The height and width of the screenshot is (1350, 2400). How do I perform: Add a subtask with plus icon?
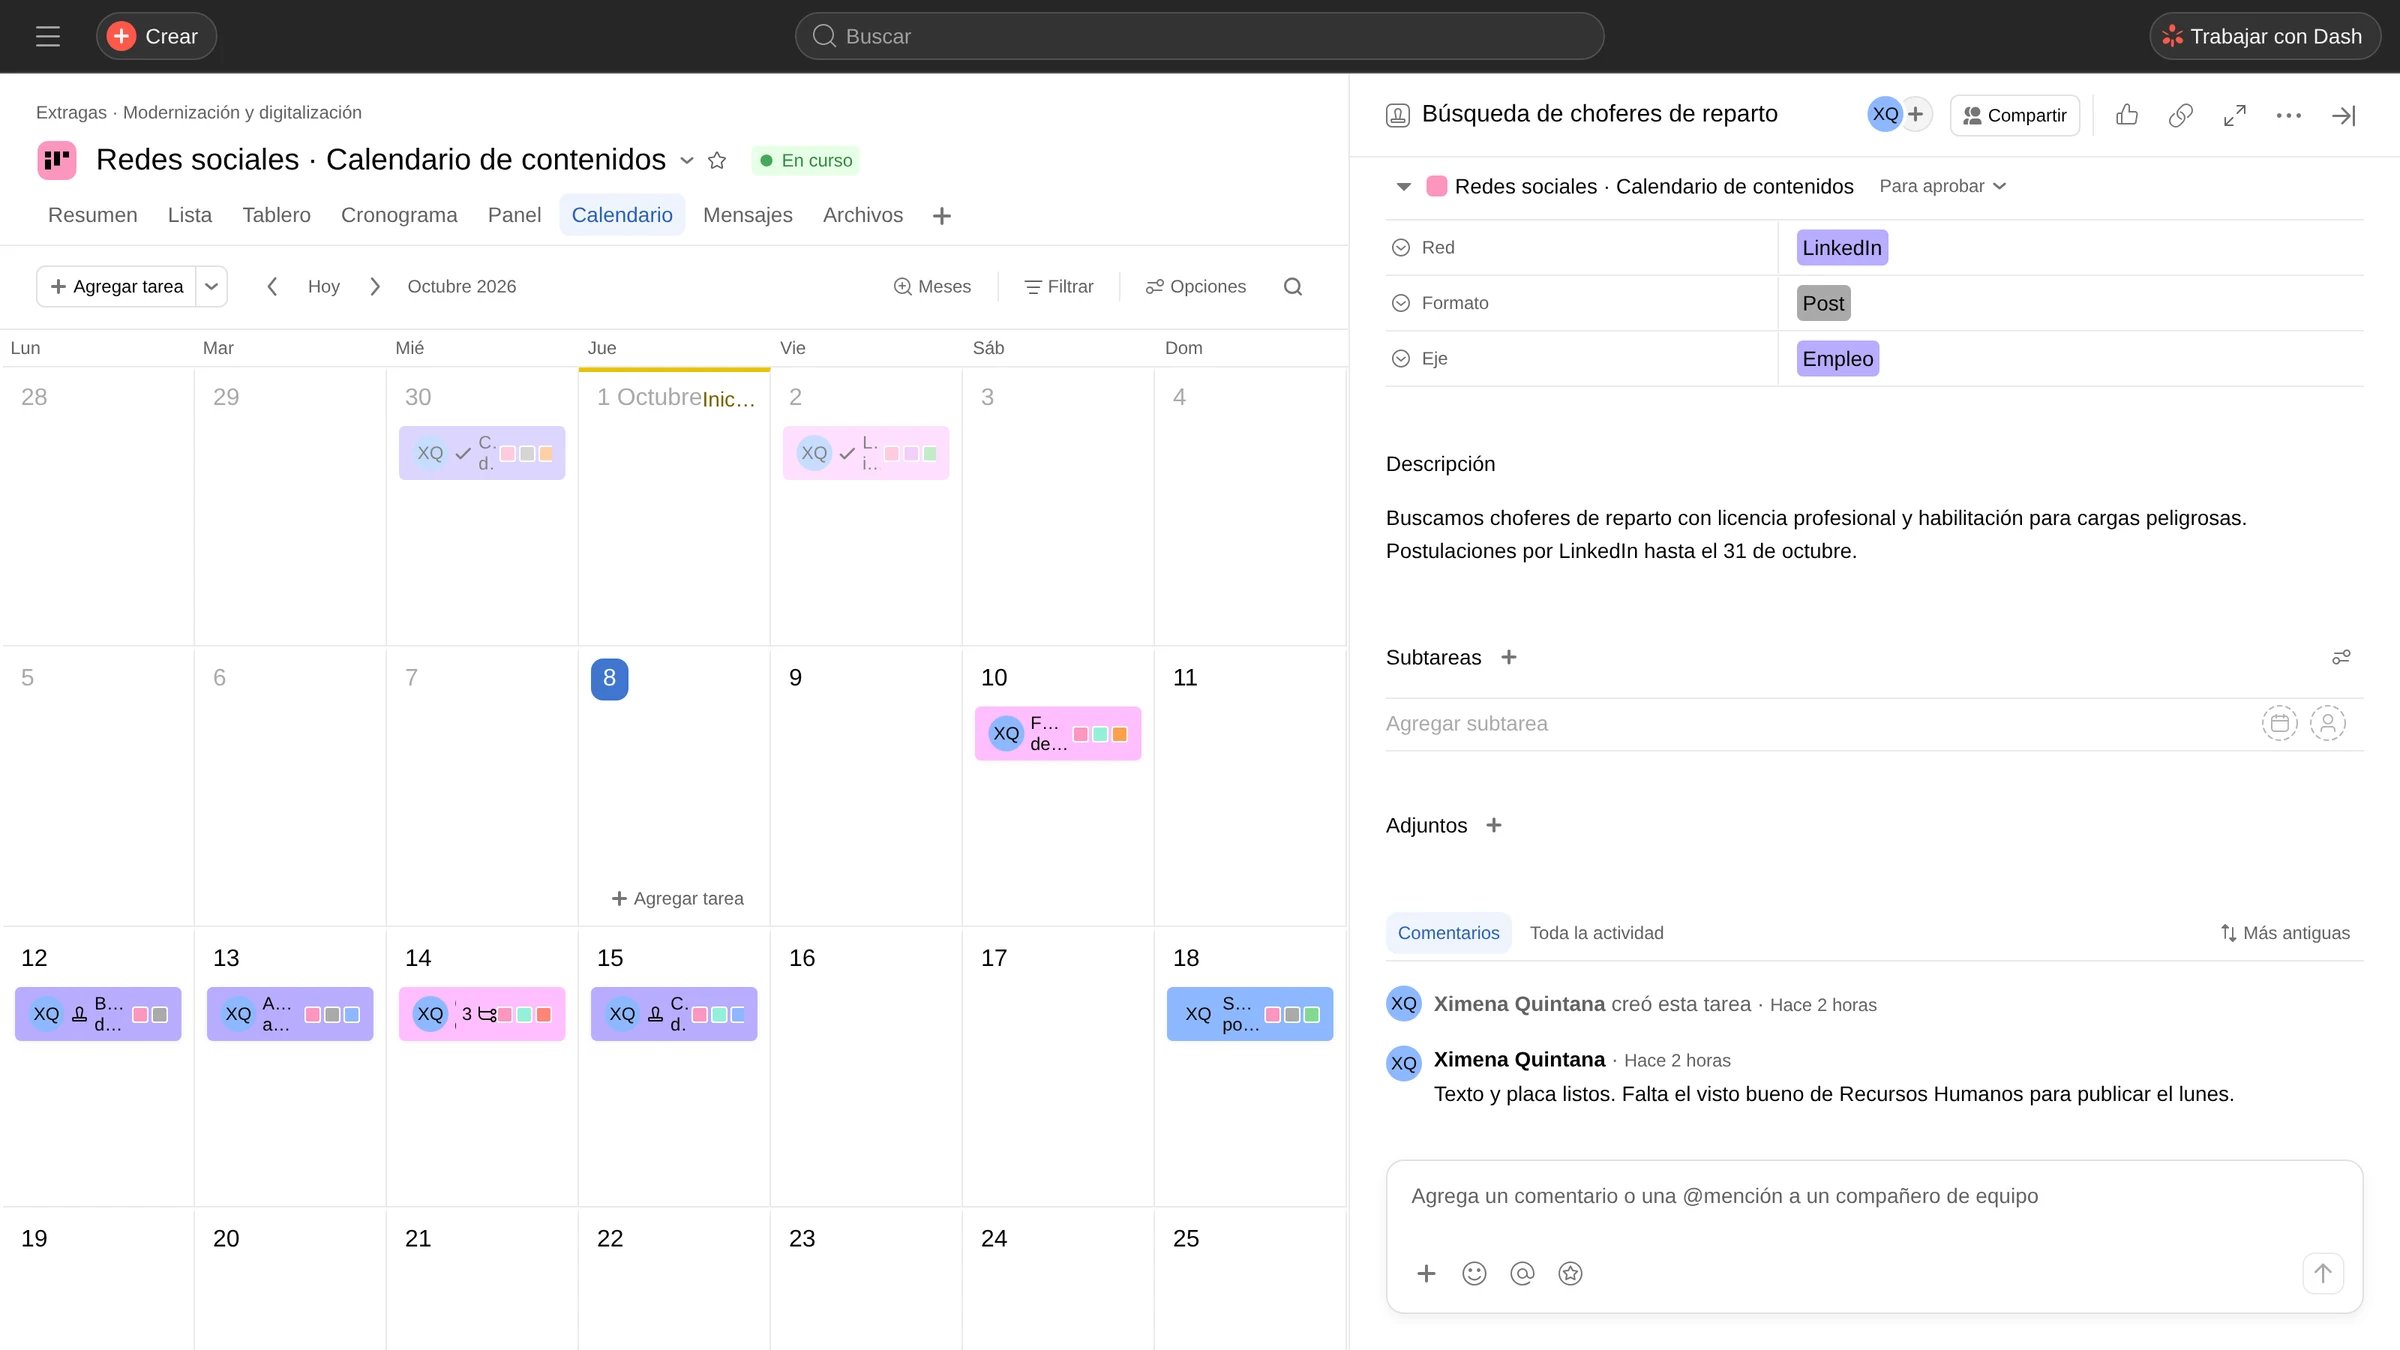click(x=1509, y=657)
